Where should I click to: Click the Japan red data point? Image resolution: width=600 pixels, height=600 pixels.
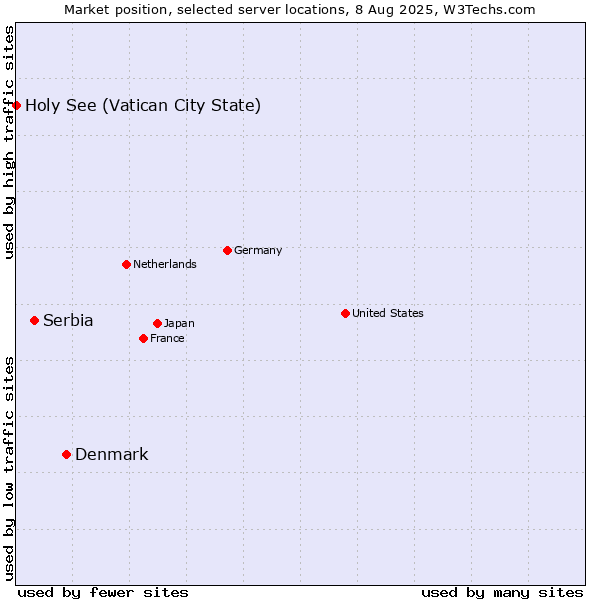click(x=157, y=324)
